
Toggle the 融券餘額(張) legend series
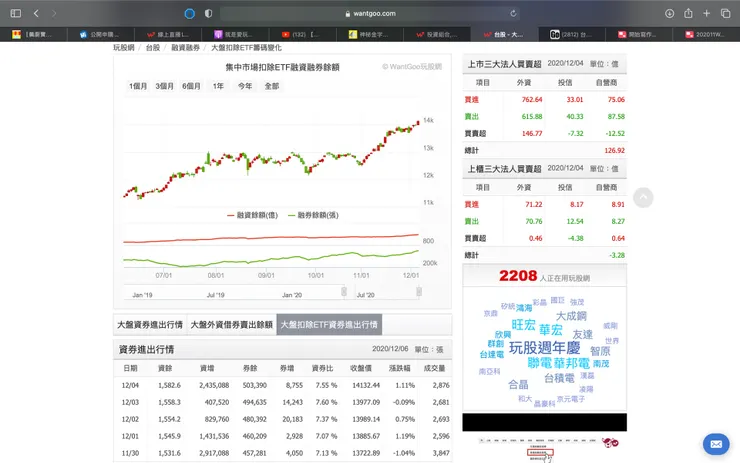coord(313,215)
